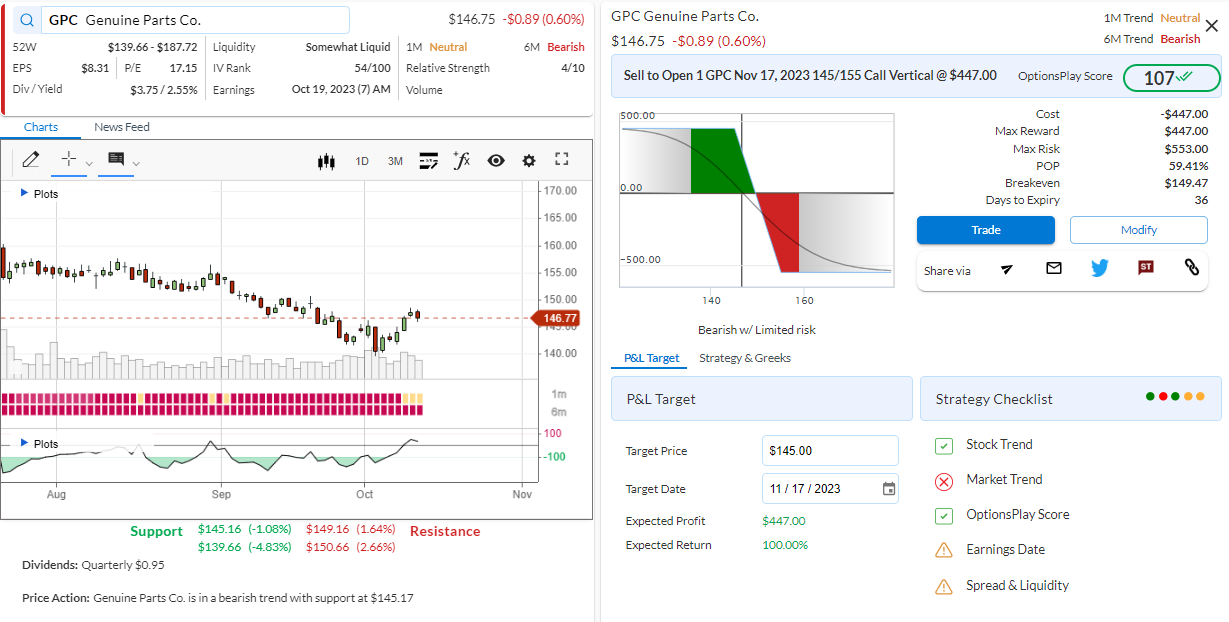Click the Expected Return 100.00% value
The width and height of the screenshot is (1229, 622).
785,545
